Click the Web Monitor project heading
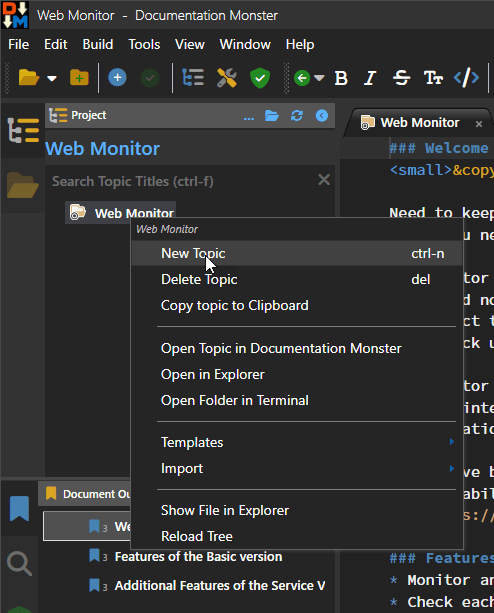The width and height of the screenshot is (494, 613). [x=102, y=149]
